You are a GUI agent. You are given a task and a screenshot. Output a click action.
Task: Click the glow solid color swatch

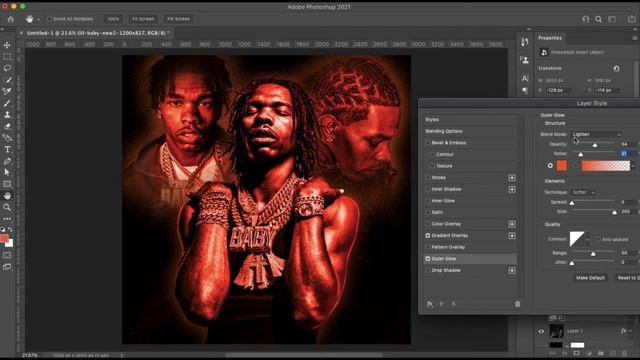pos(562,165)
